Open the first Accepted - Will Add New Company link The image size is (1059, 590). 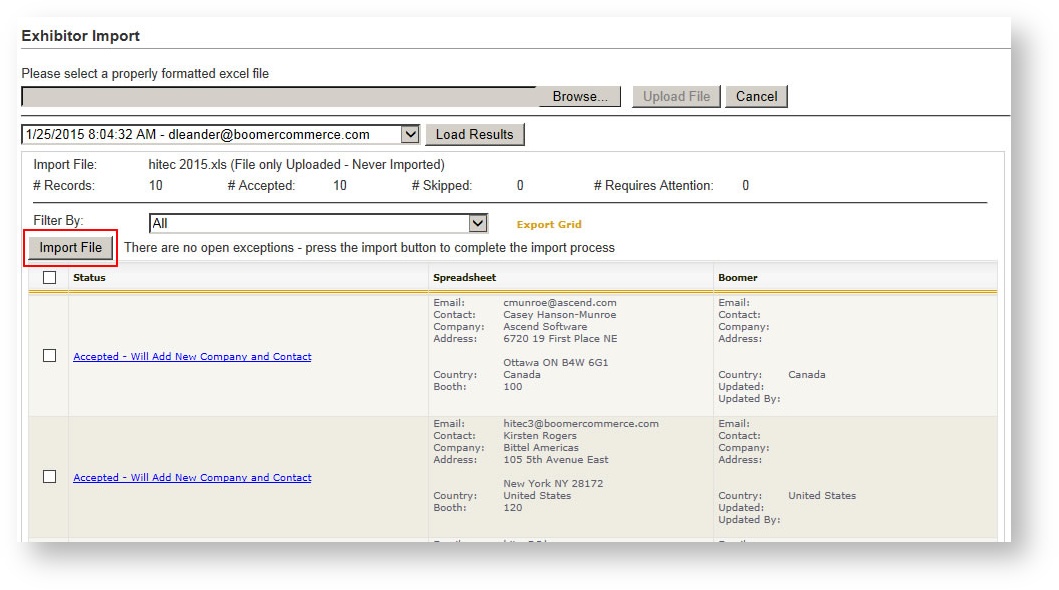191,356
